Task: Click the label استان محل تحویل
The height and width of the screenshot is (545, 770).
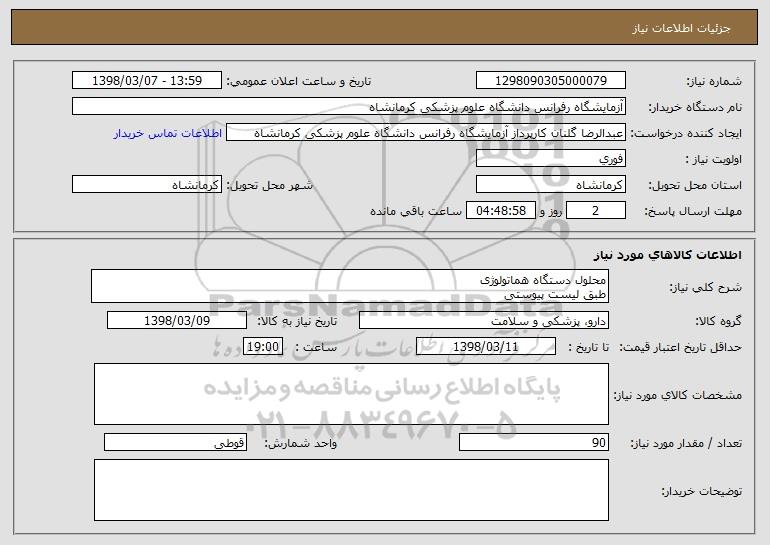Action: [695, 185]
